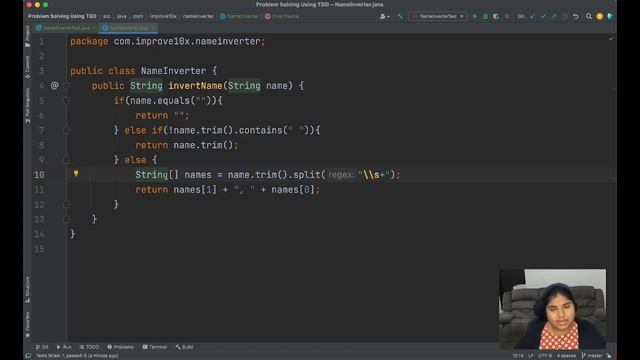Image resolution: width=640 pixels, height=360 pixels.
Task: Open the Run tool window tab
Action: 64,347
